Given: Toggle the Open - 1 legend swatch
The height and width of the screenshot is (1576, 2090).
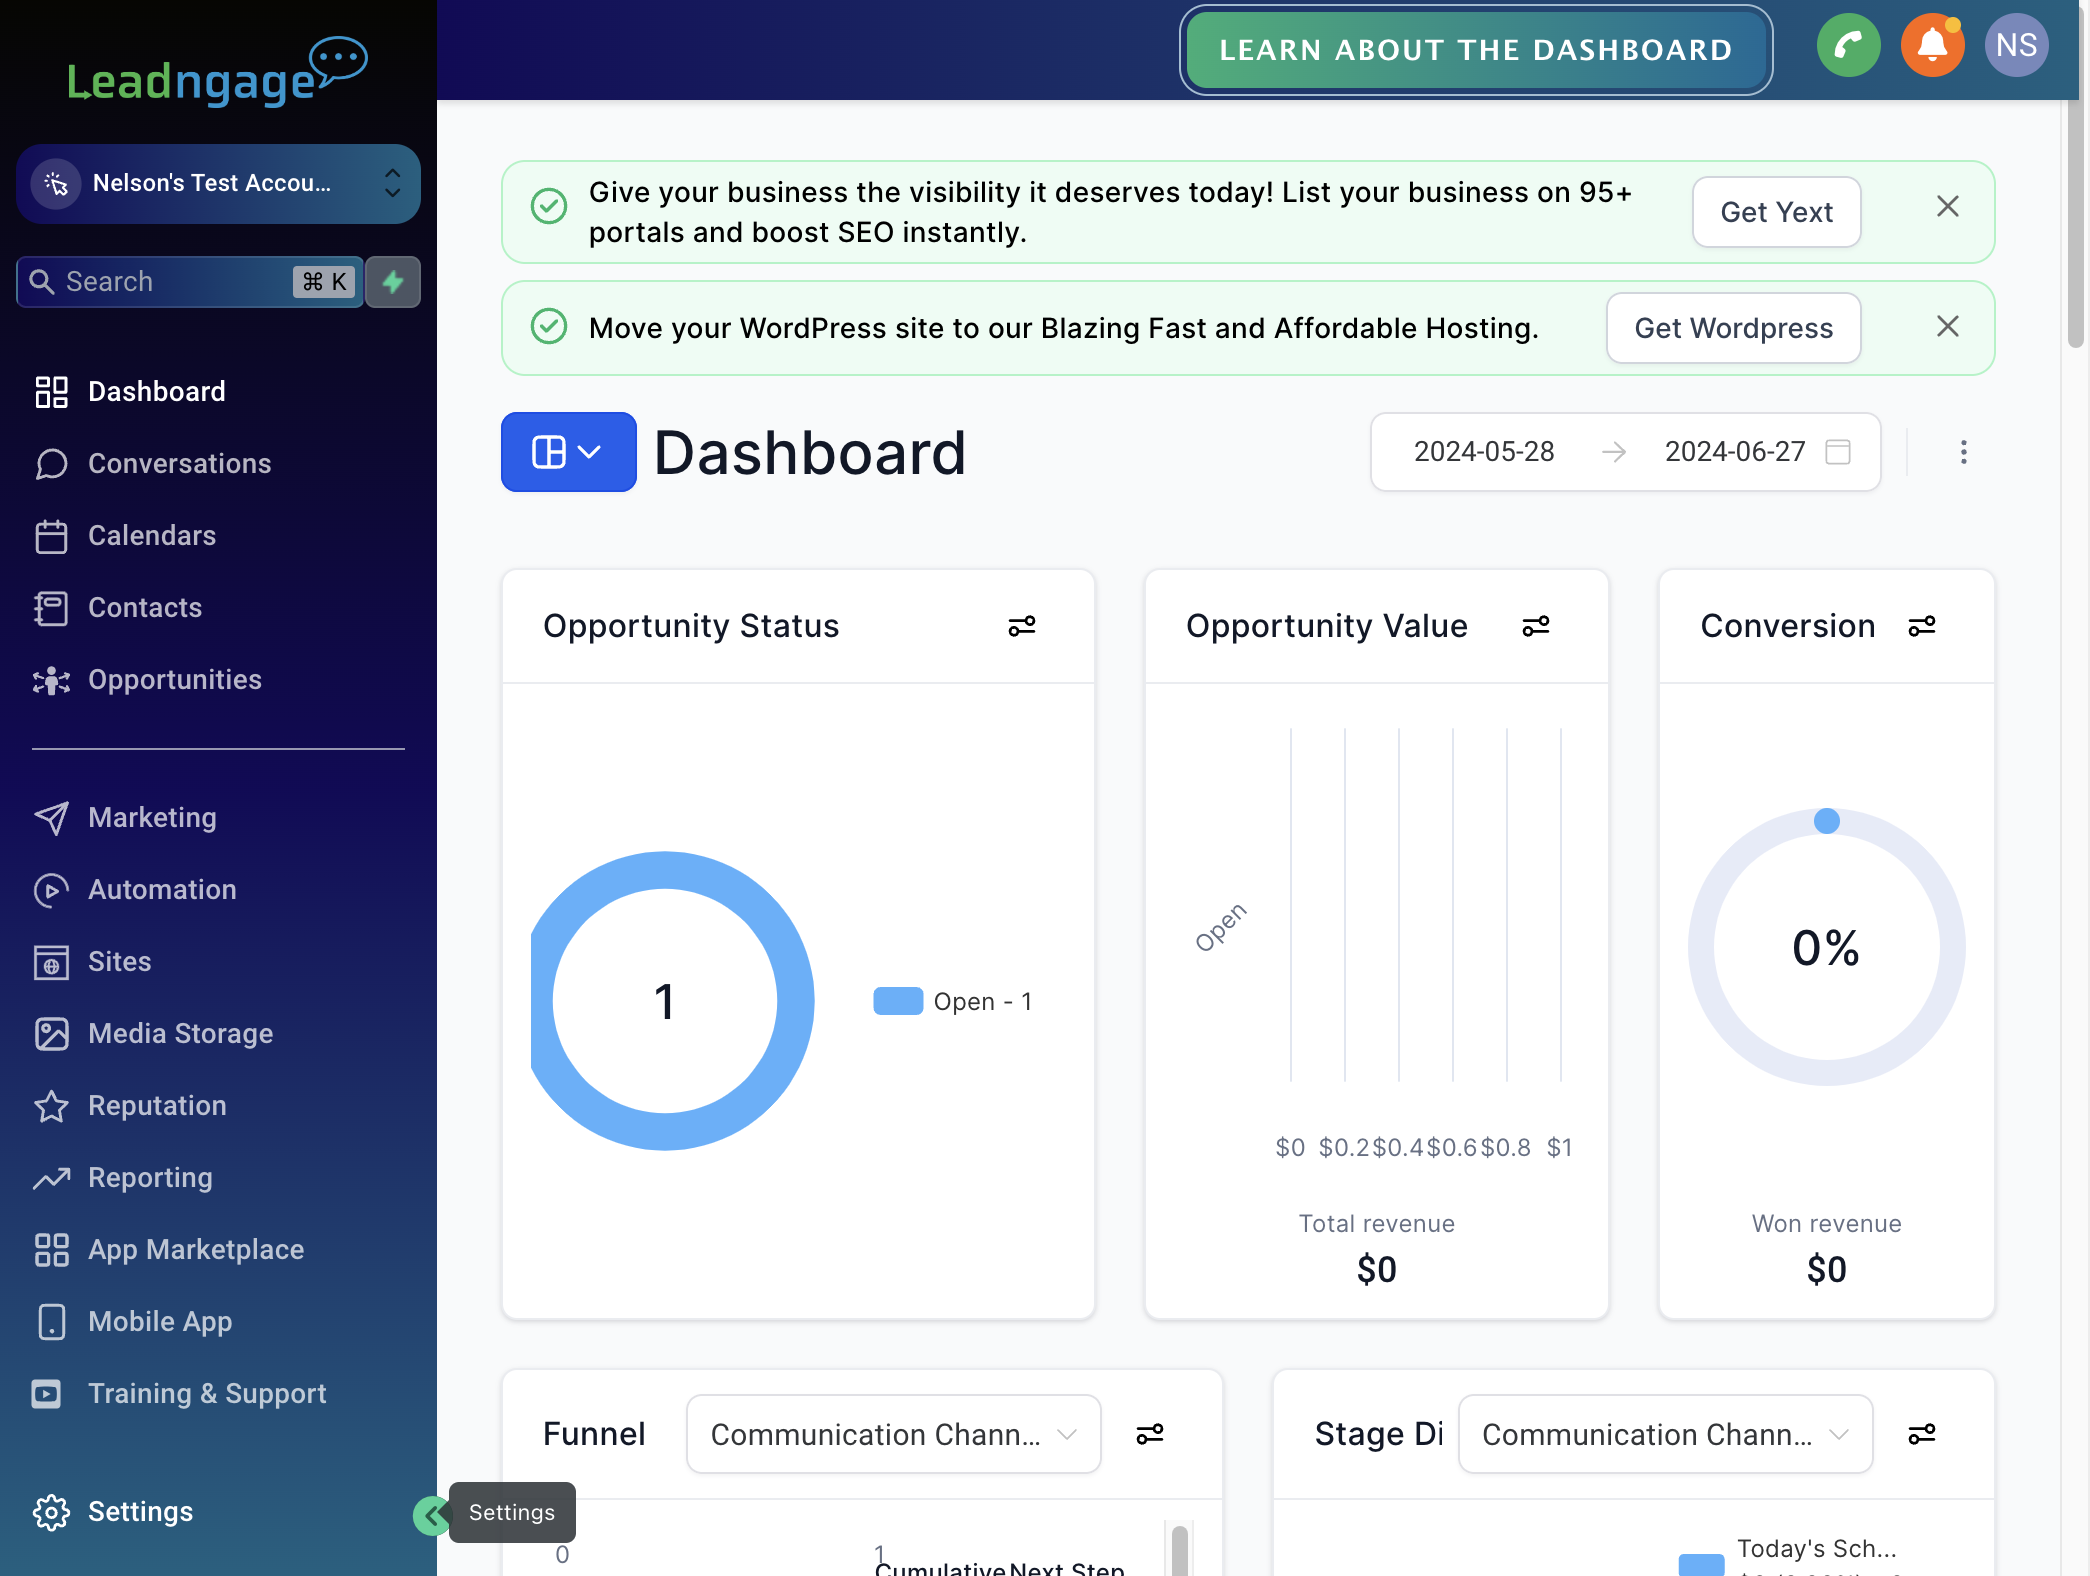Looking at the screenshot, I should (x=898, y=1001).
